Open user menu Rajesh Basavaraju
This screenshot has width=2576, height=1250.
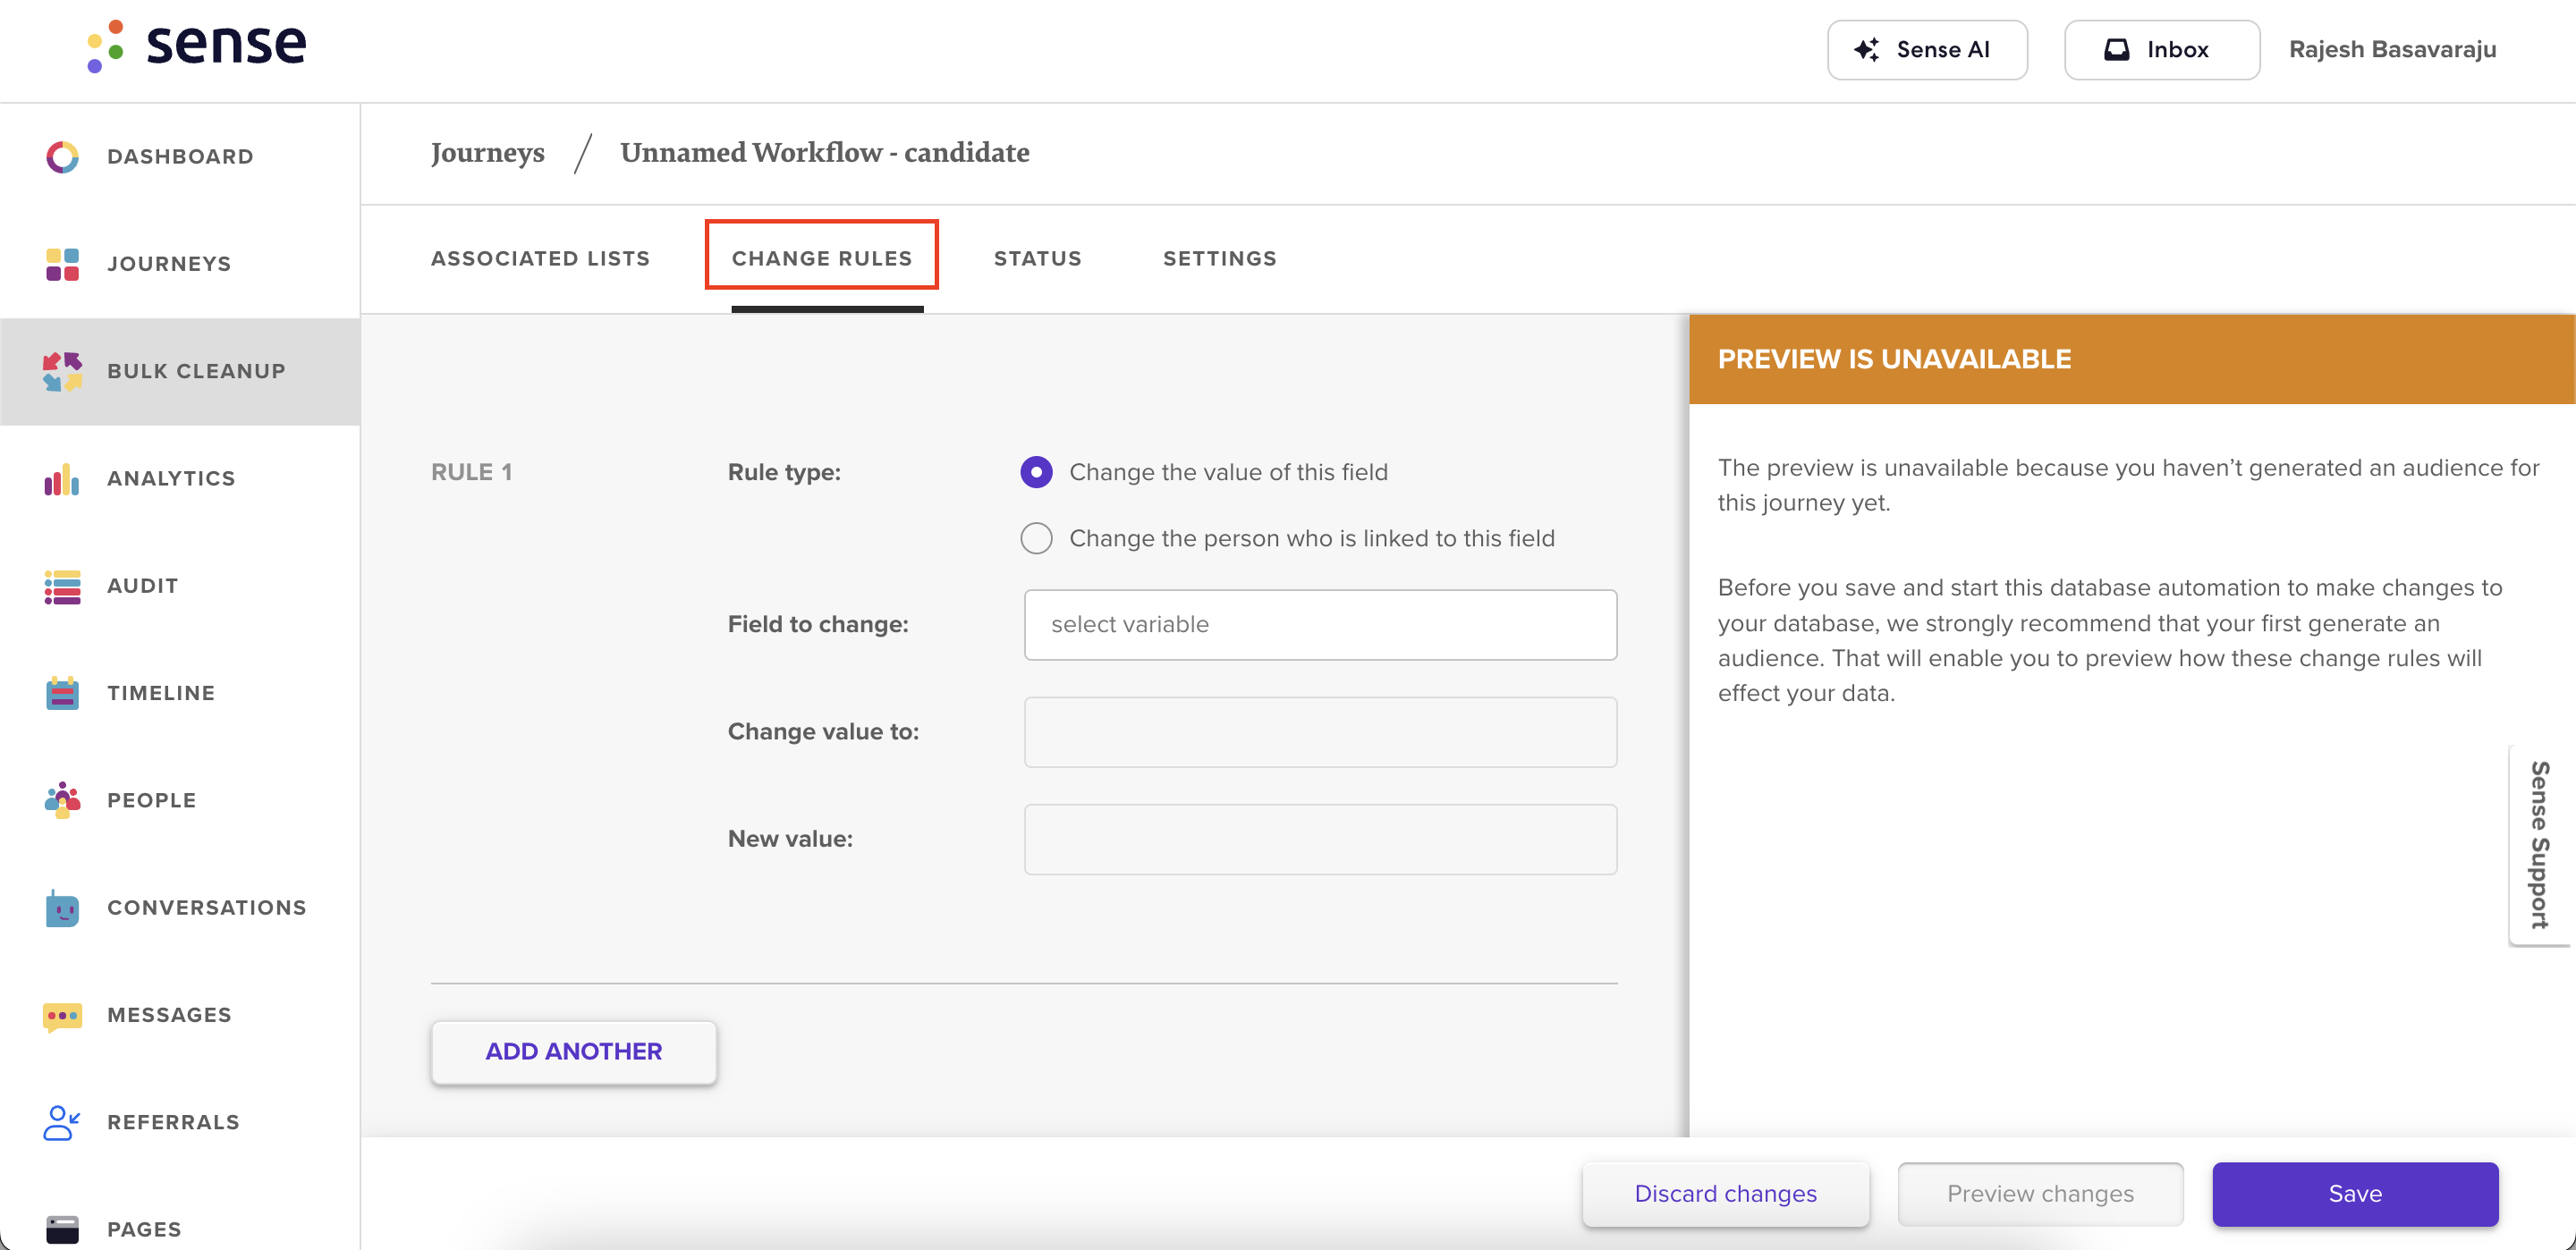[2392, 50]
